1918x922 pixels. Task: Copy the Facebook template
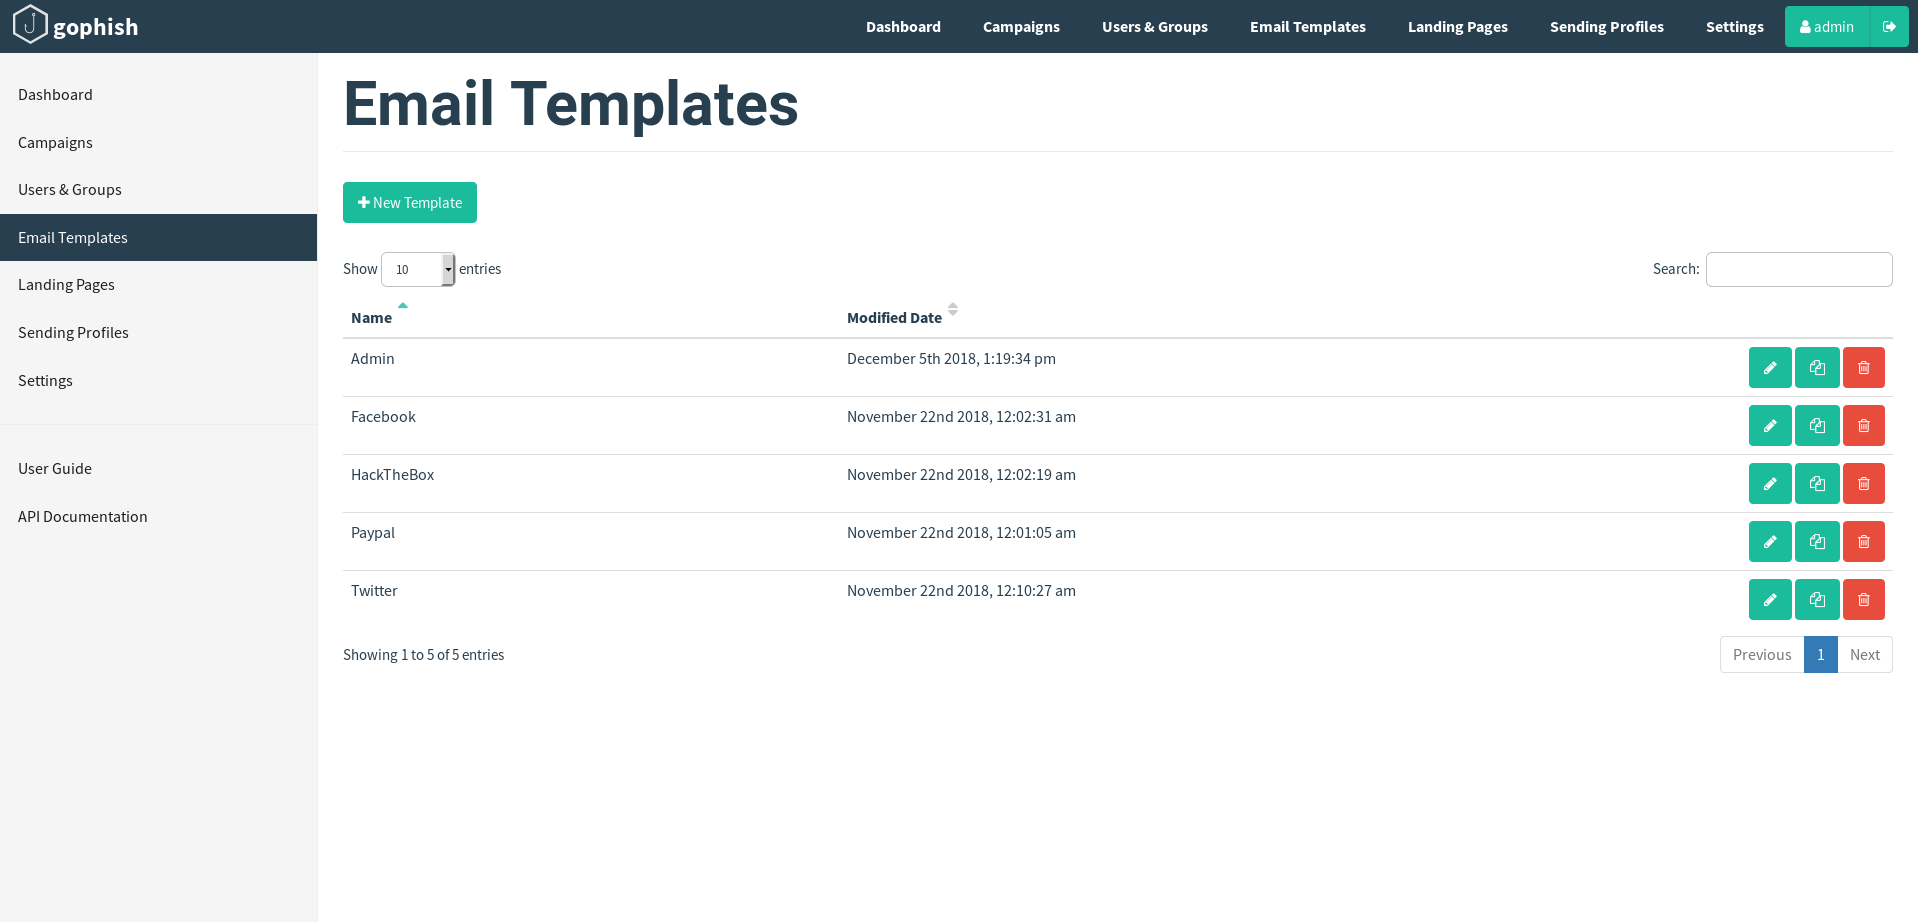(x=1816, y=426)
